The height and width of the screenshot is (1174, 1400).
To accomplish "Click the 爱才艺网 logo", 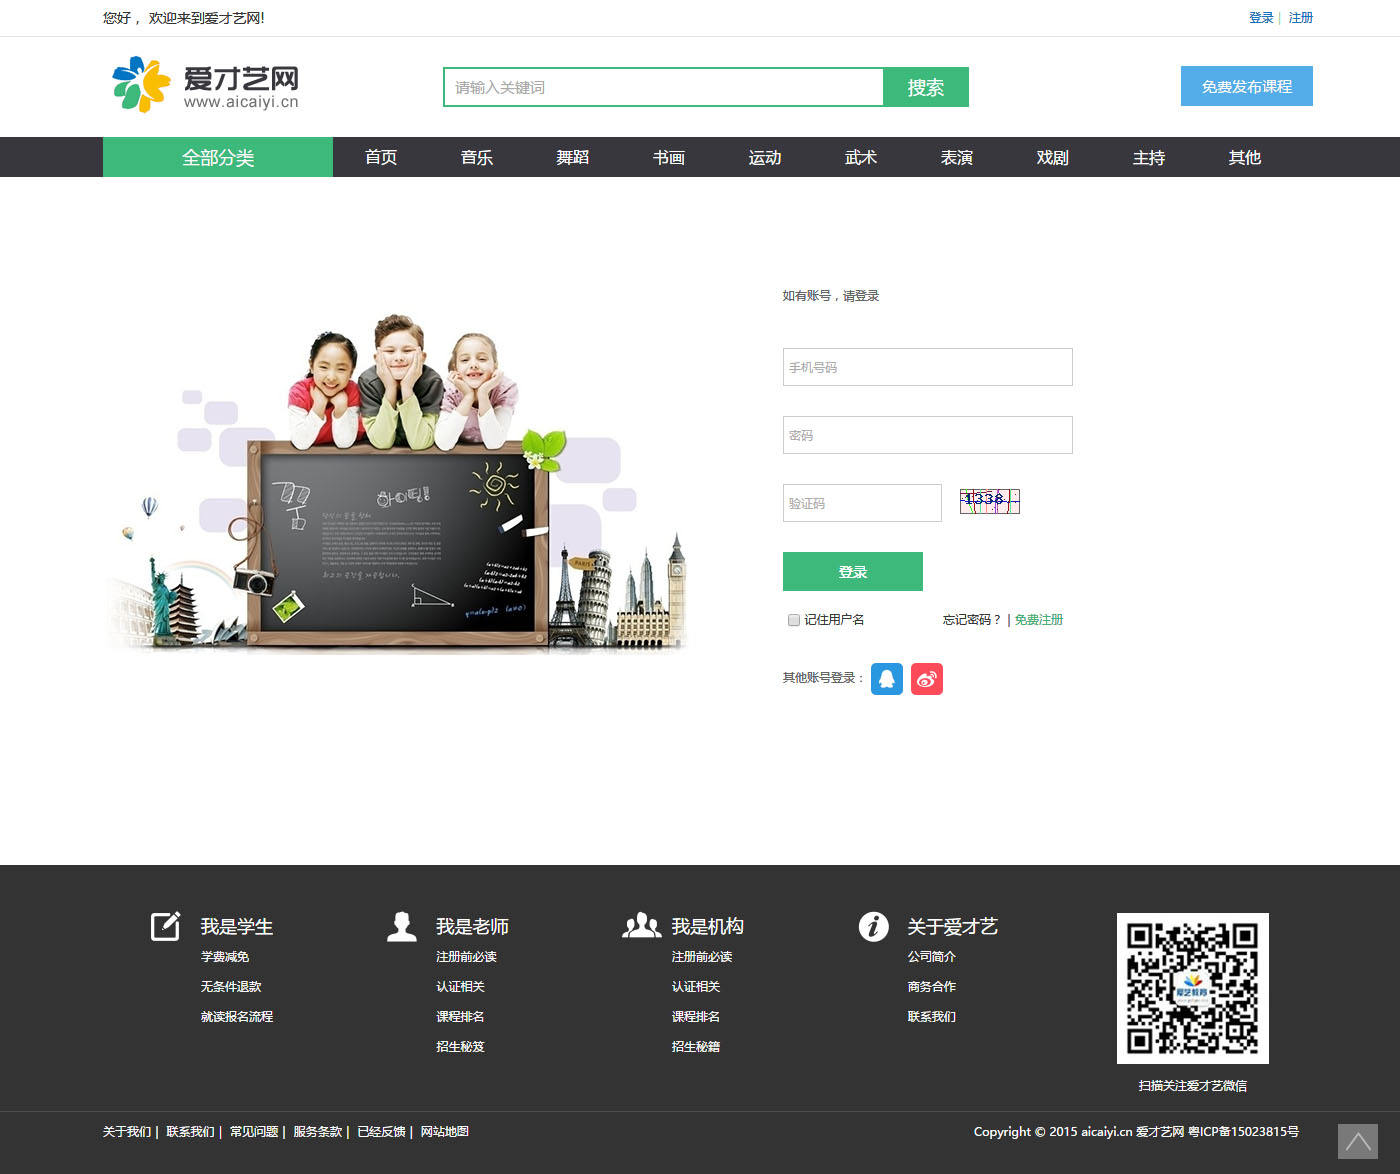I will [x=205, y=85].
